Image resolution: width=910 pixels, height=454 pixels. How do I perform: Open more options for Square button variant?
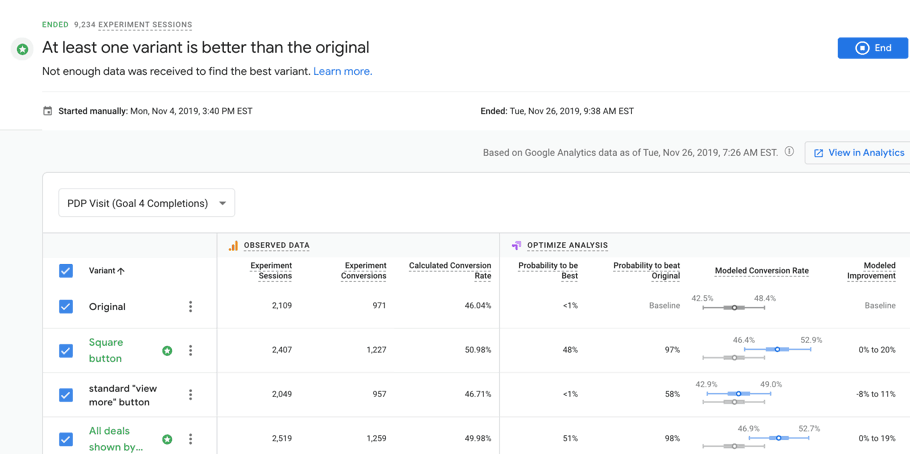tap(190, 351)
